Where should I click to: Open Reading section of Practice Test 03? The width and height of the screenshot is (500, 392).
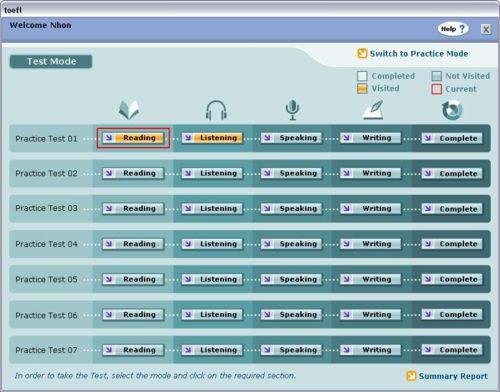pos(133,209)
